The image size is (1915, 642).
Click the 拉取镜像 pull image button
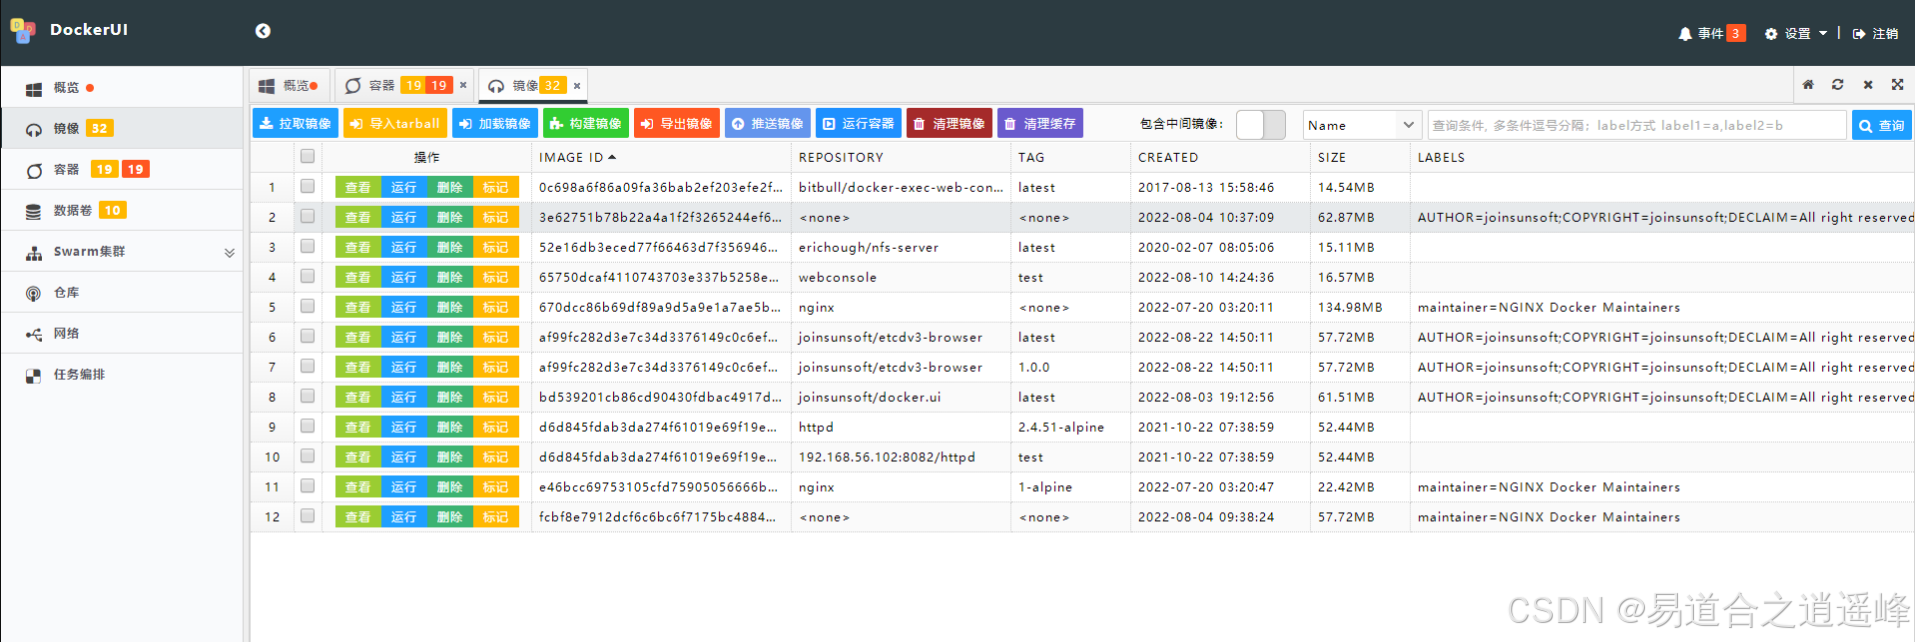295,124
